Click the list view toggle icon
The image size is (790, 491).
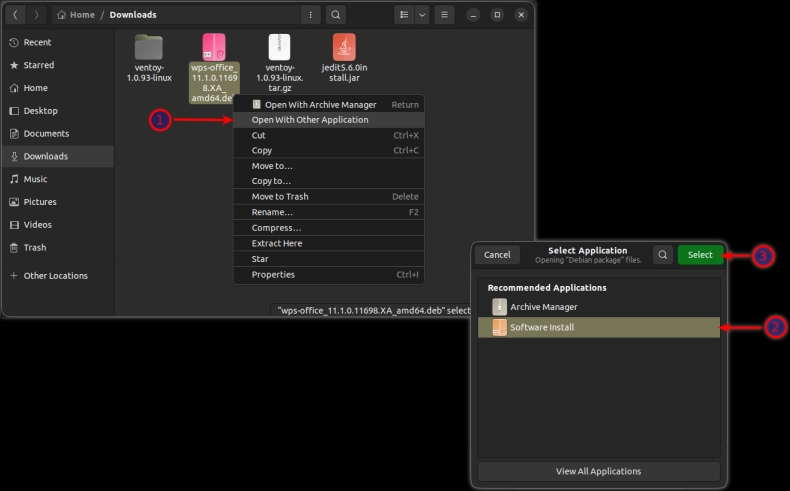(x=403, y=15)
